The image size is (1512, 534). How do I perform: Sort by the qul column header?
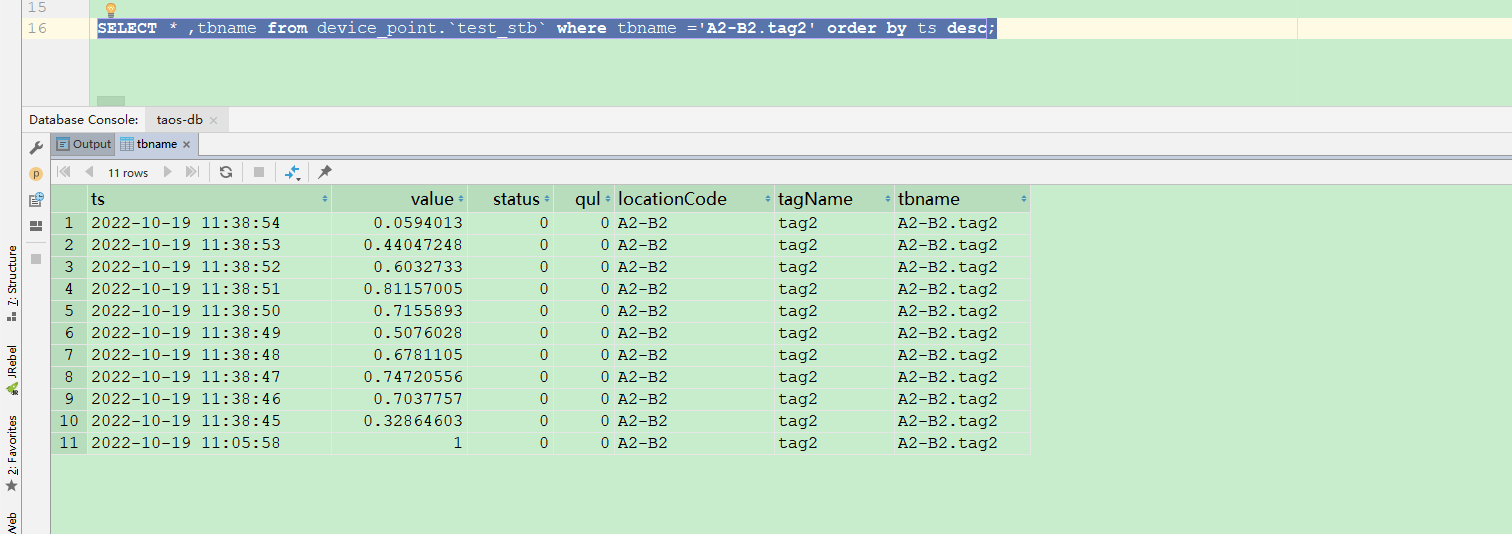coord(584,199)
